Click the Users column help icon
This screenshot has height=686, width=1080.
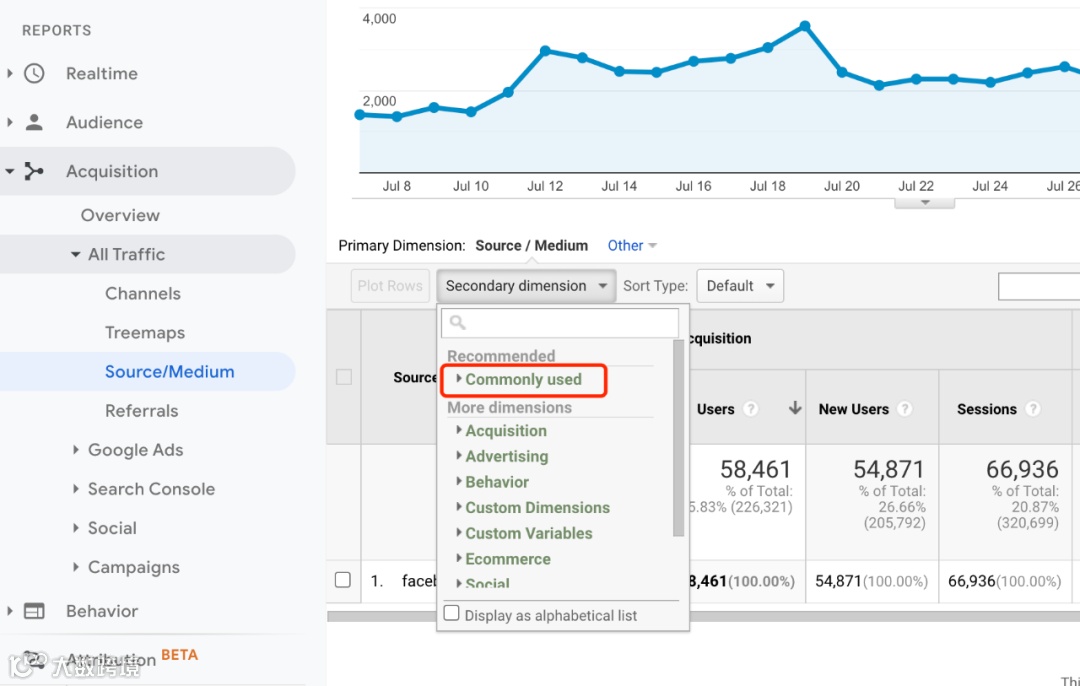pos(751,409)
